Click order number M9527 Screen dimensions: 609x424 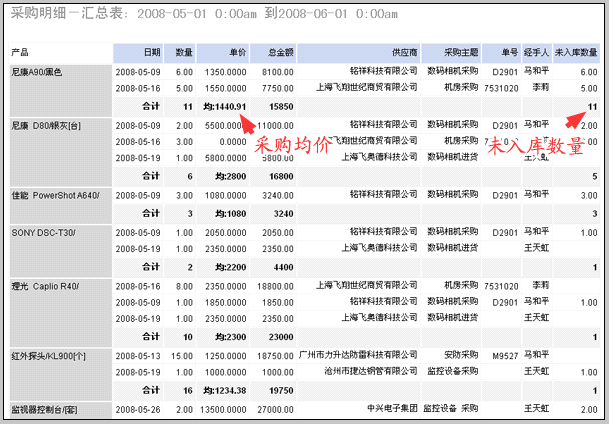click(x=505, y=355)
